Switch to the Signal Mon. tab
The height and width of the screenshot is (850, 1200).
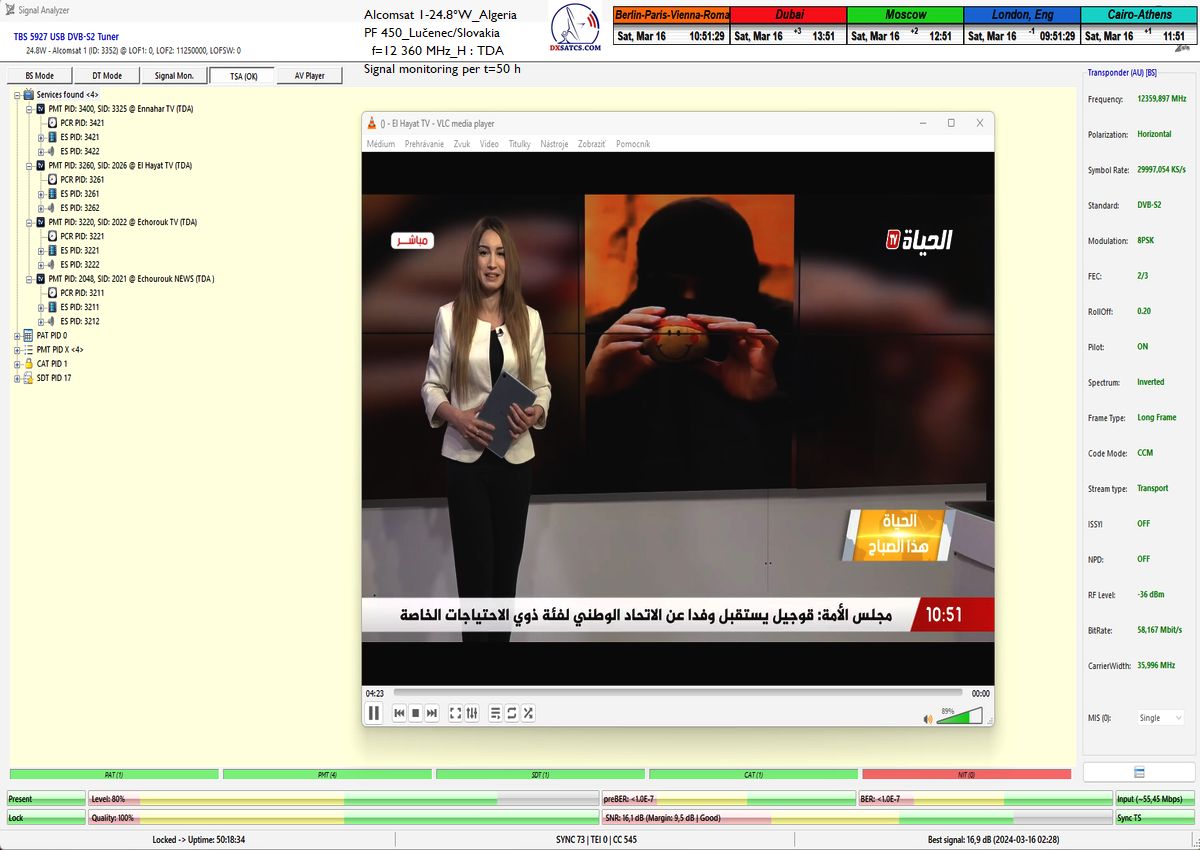click(174, 76)
